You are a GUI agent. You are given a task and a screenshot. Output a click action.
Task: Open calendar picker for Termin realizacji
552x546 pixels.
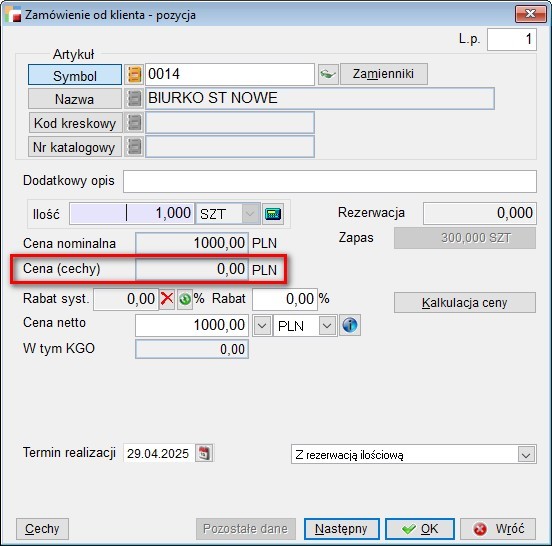(204, 453)
